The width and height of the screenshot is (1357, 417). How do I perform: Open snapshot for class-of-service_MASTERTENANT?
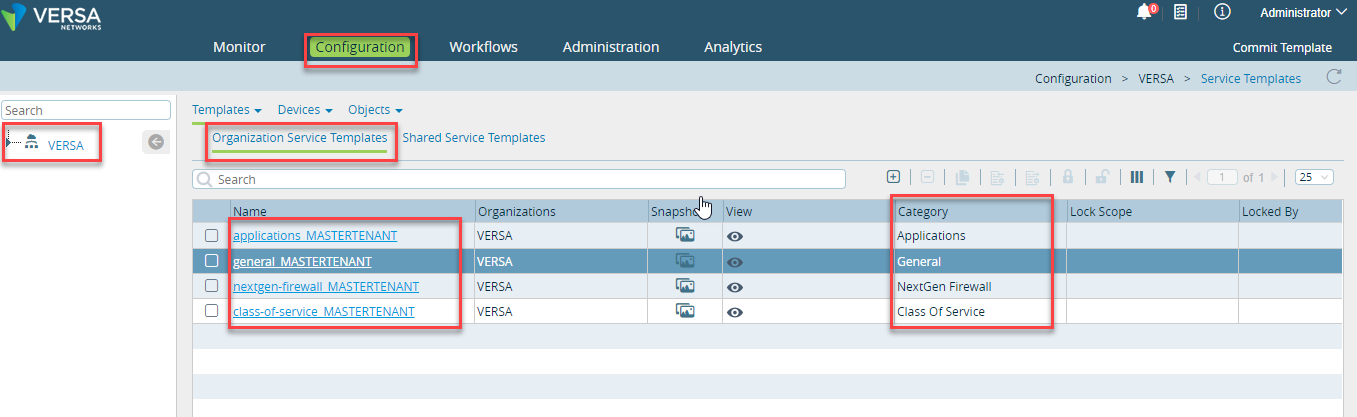pos(685,311)
